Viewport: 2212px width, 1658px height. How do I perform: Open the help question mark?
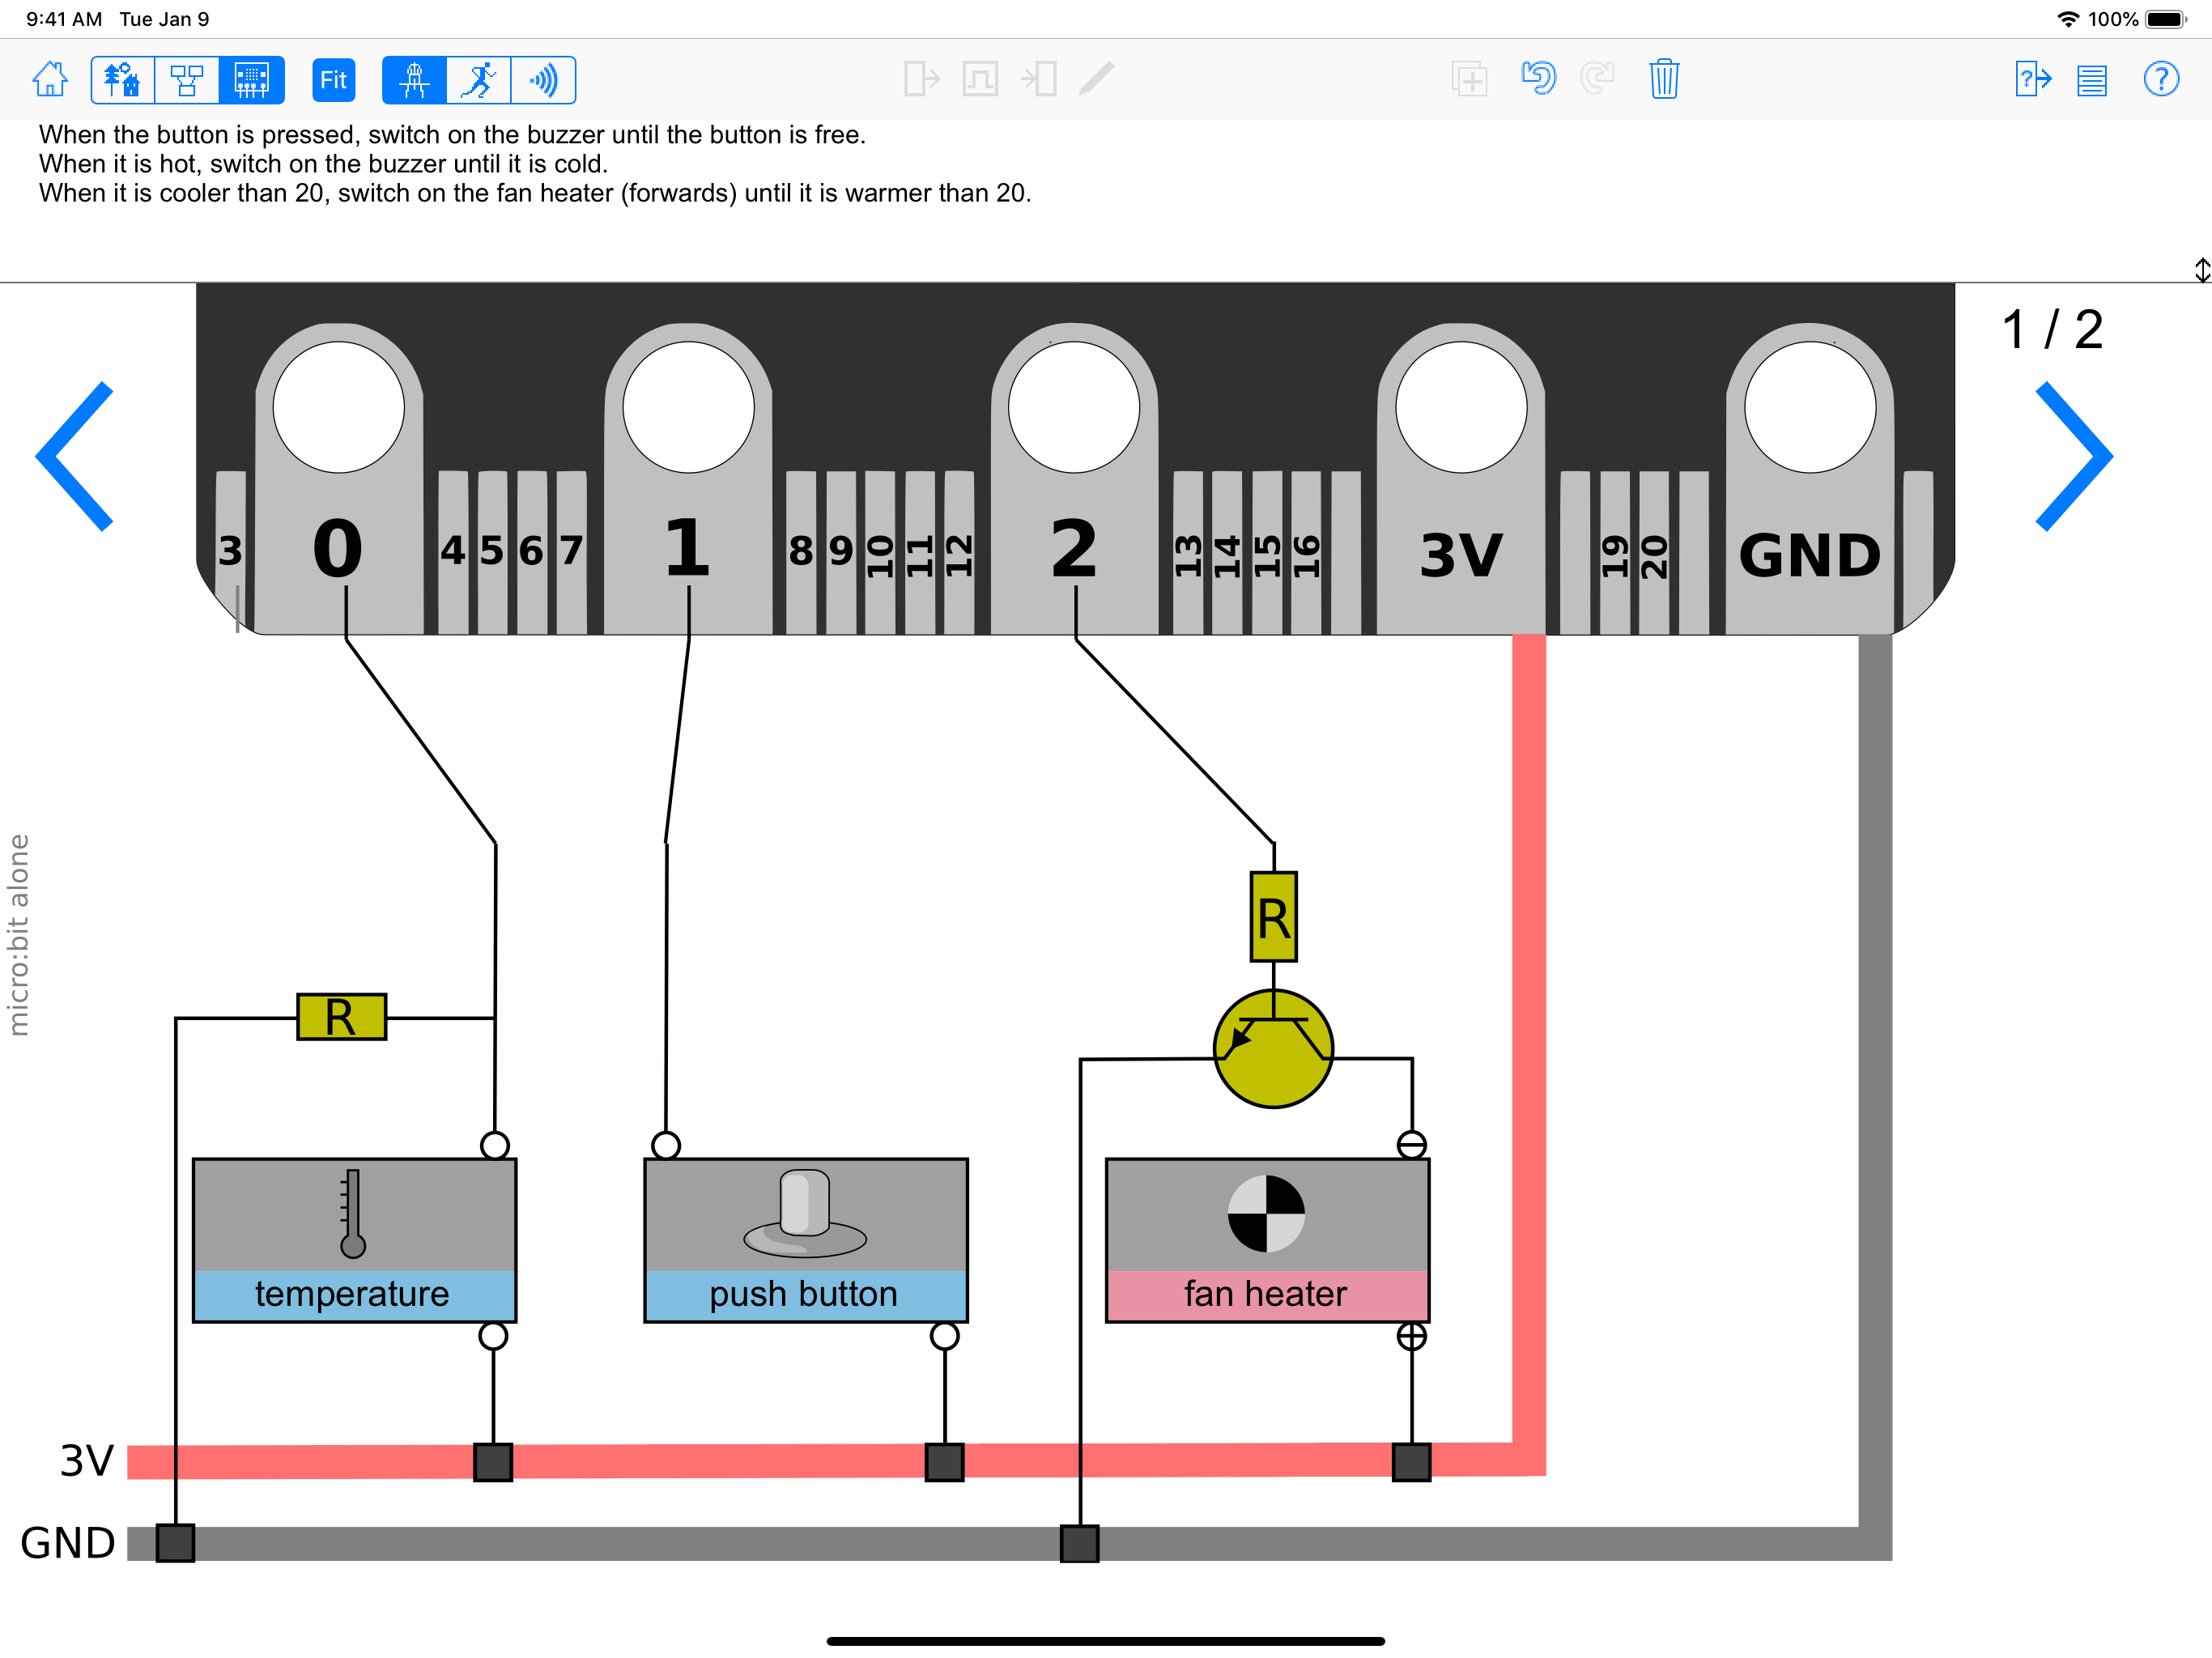pyautogui.click(x=2161, y=79)
